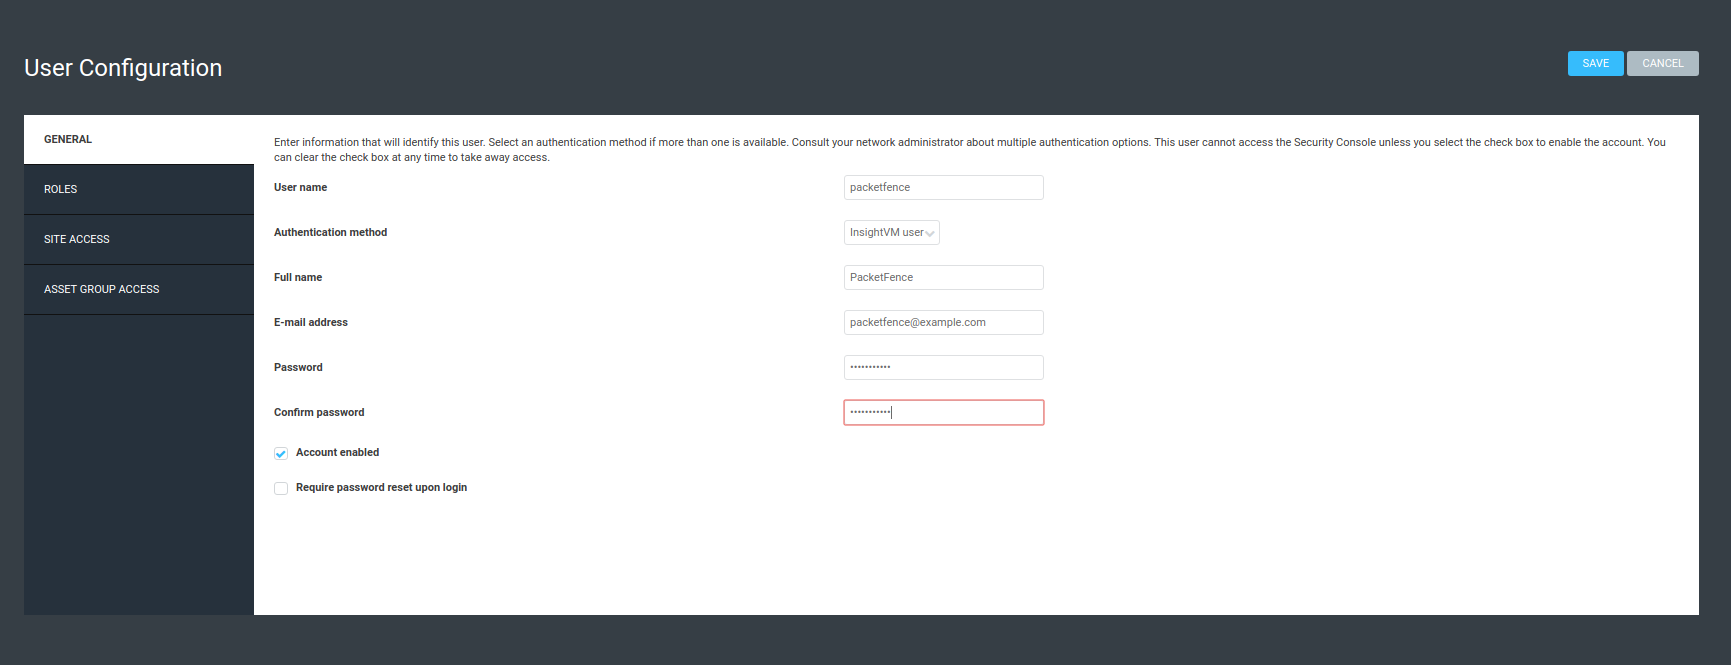Focus the Password field
Viewport: 1731px width, 665px height.
coord(943,367)
